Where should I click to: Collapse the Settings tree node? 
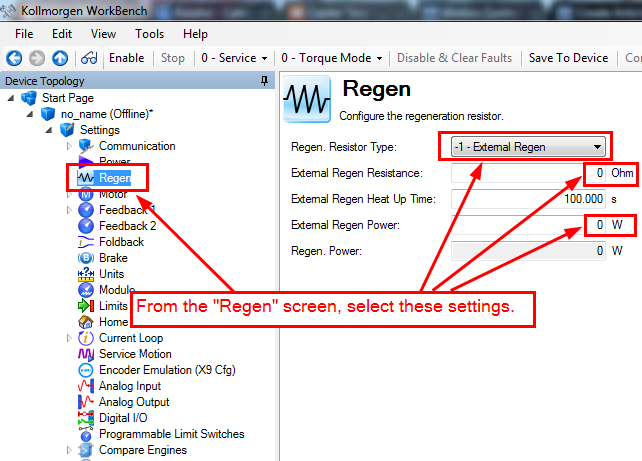click(49, 130)
